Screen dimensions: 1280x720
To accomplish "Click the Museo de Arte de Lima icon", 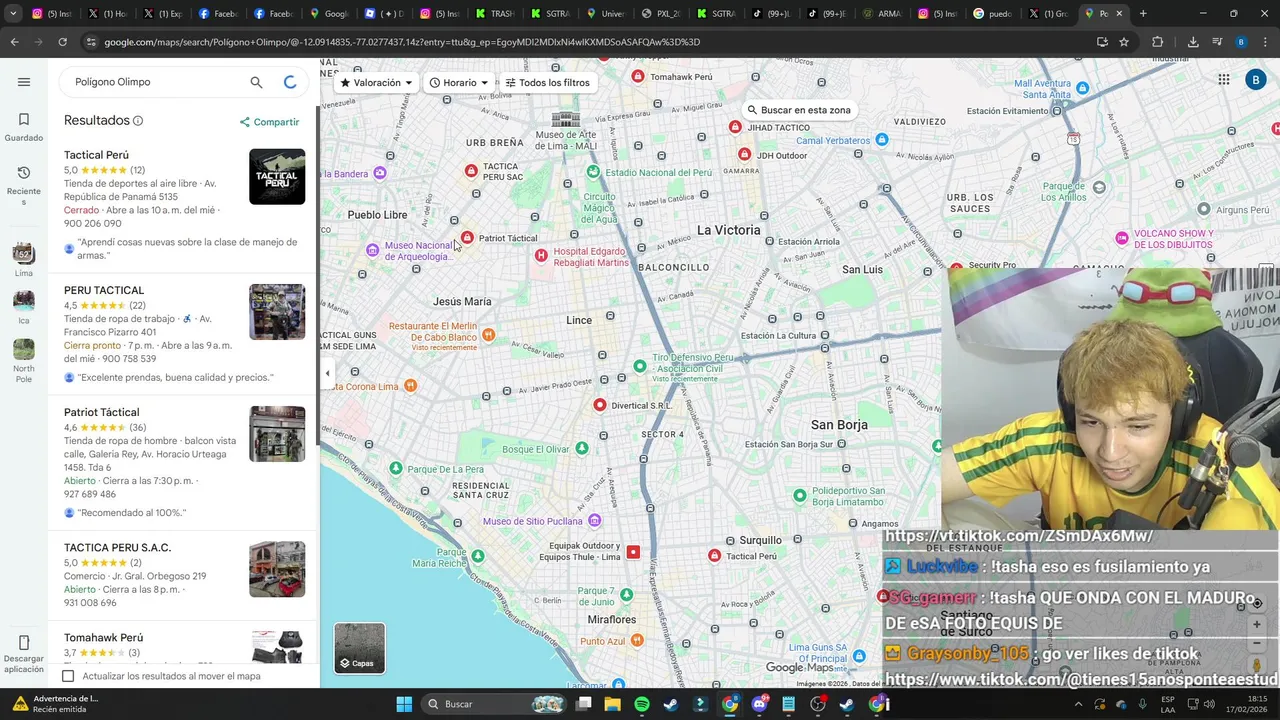I will [565, 120].
